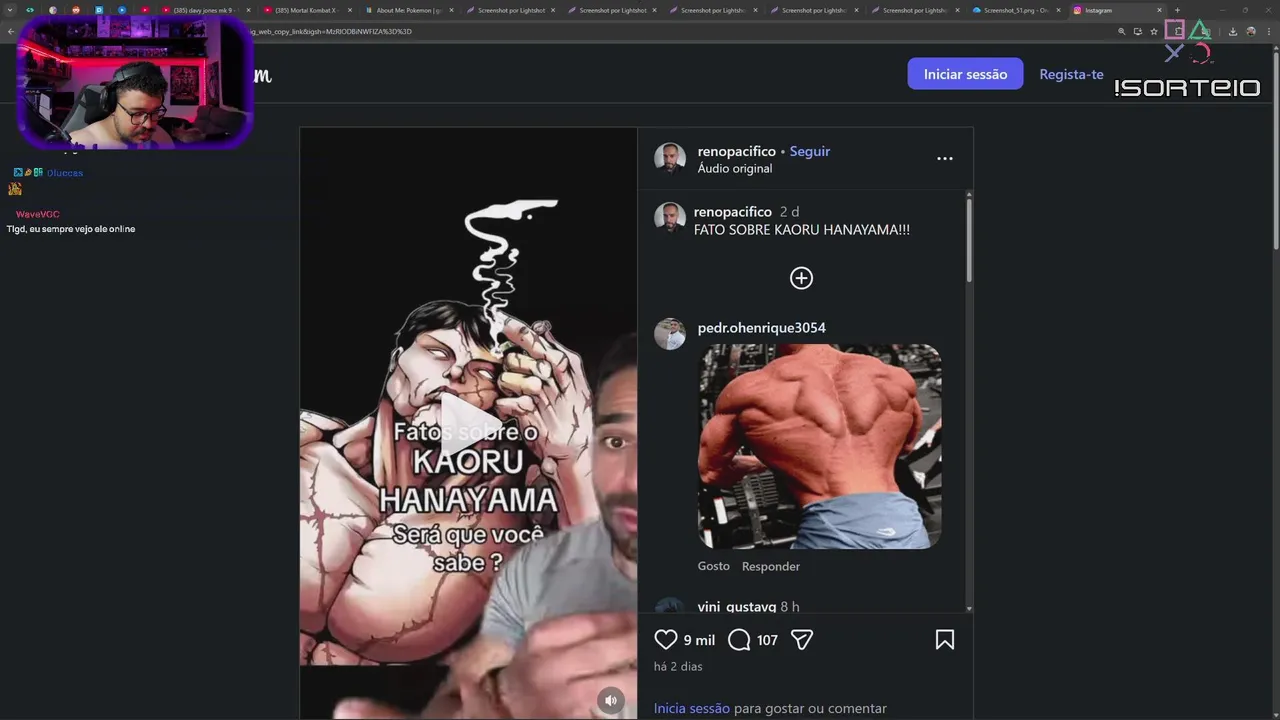Click the 107 comments count

(767, 640)
